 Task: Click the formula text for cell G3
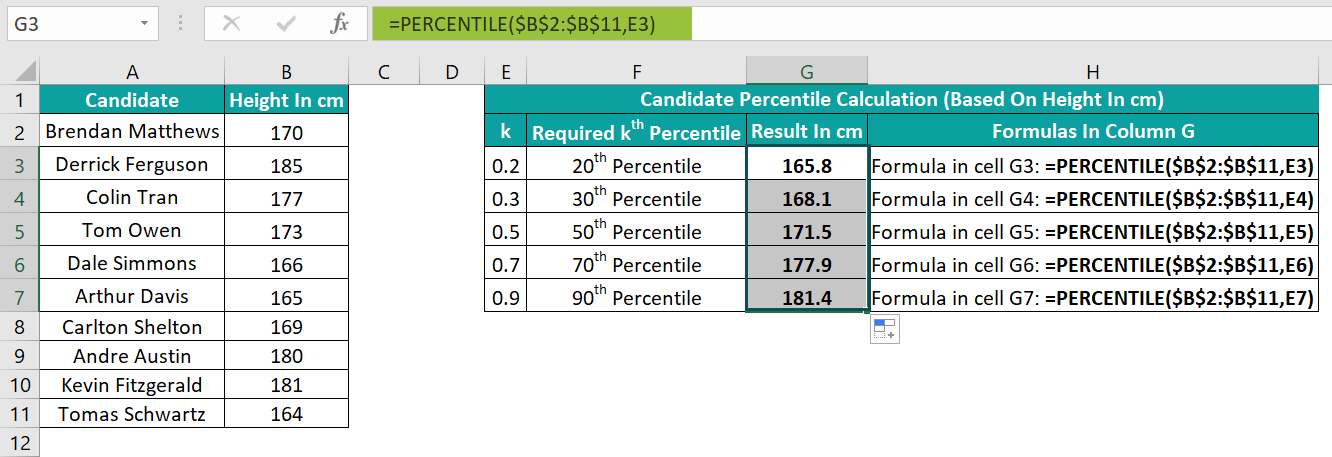click(x=1093, y=166)
